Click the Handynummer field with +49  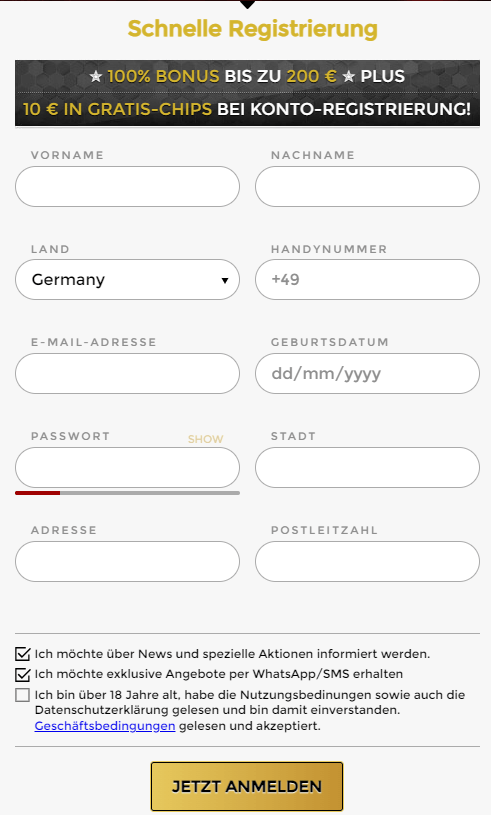click(x=367, y=280)
